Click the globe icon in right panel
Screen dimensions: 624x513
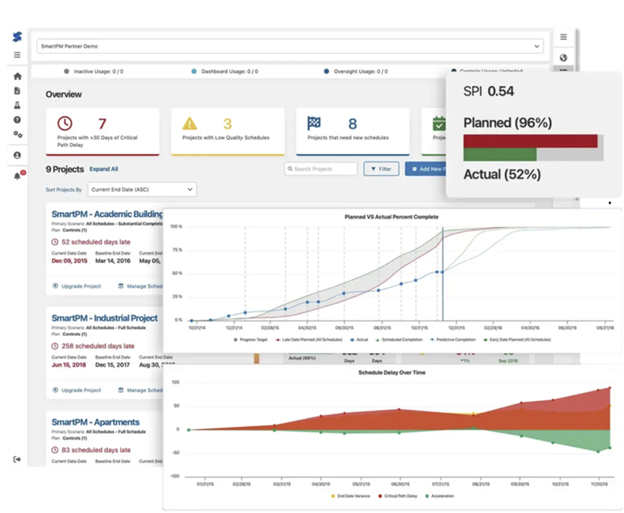pos(564,58)
